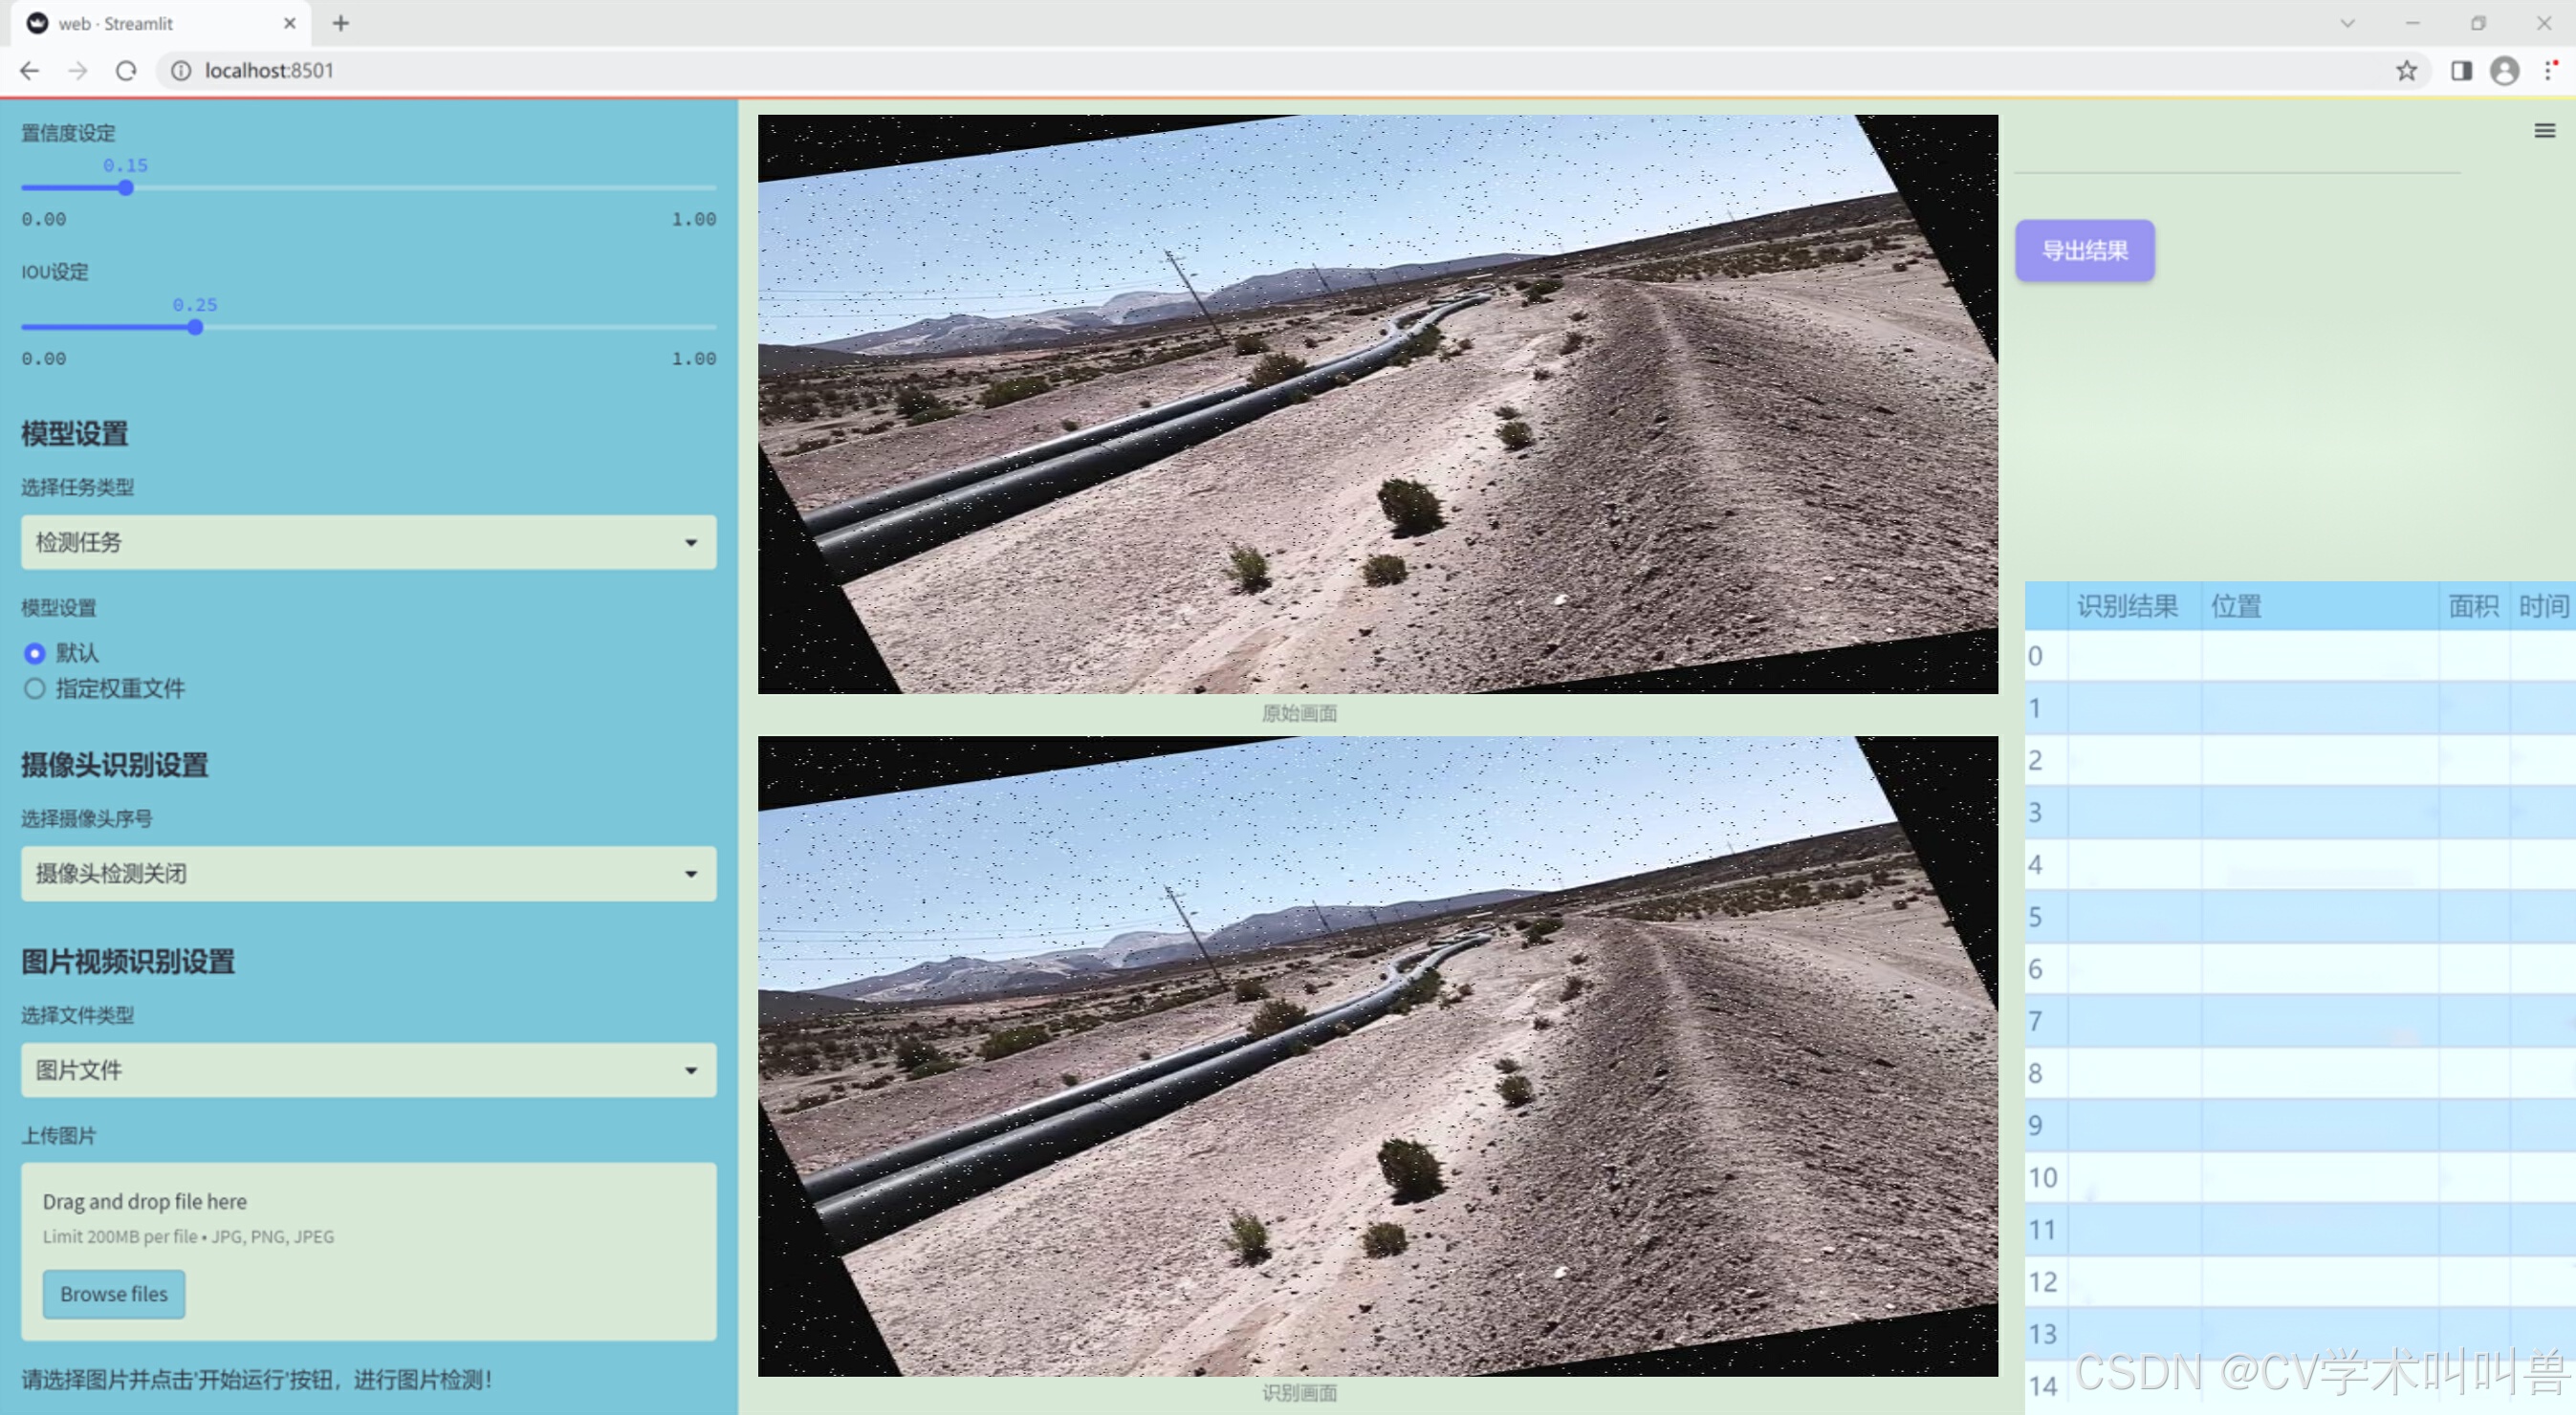Click the 识别结果 column header

point(2133,606)
